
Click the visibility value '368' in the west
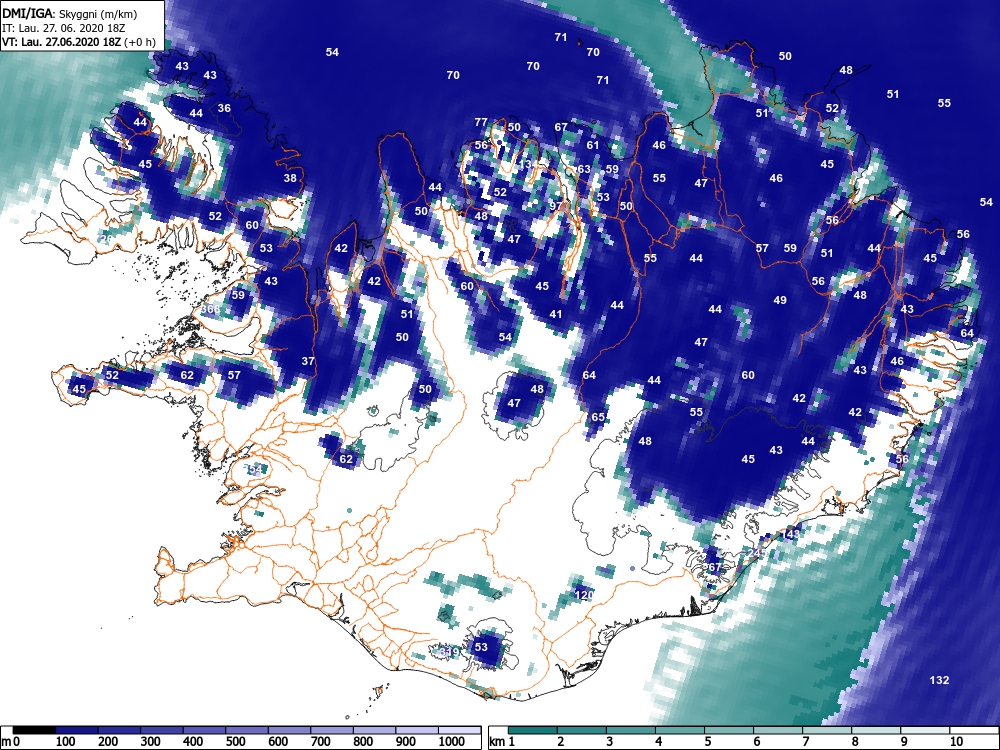coord(210,309)
